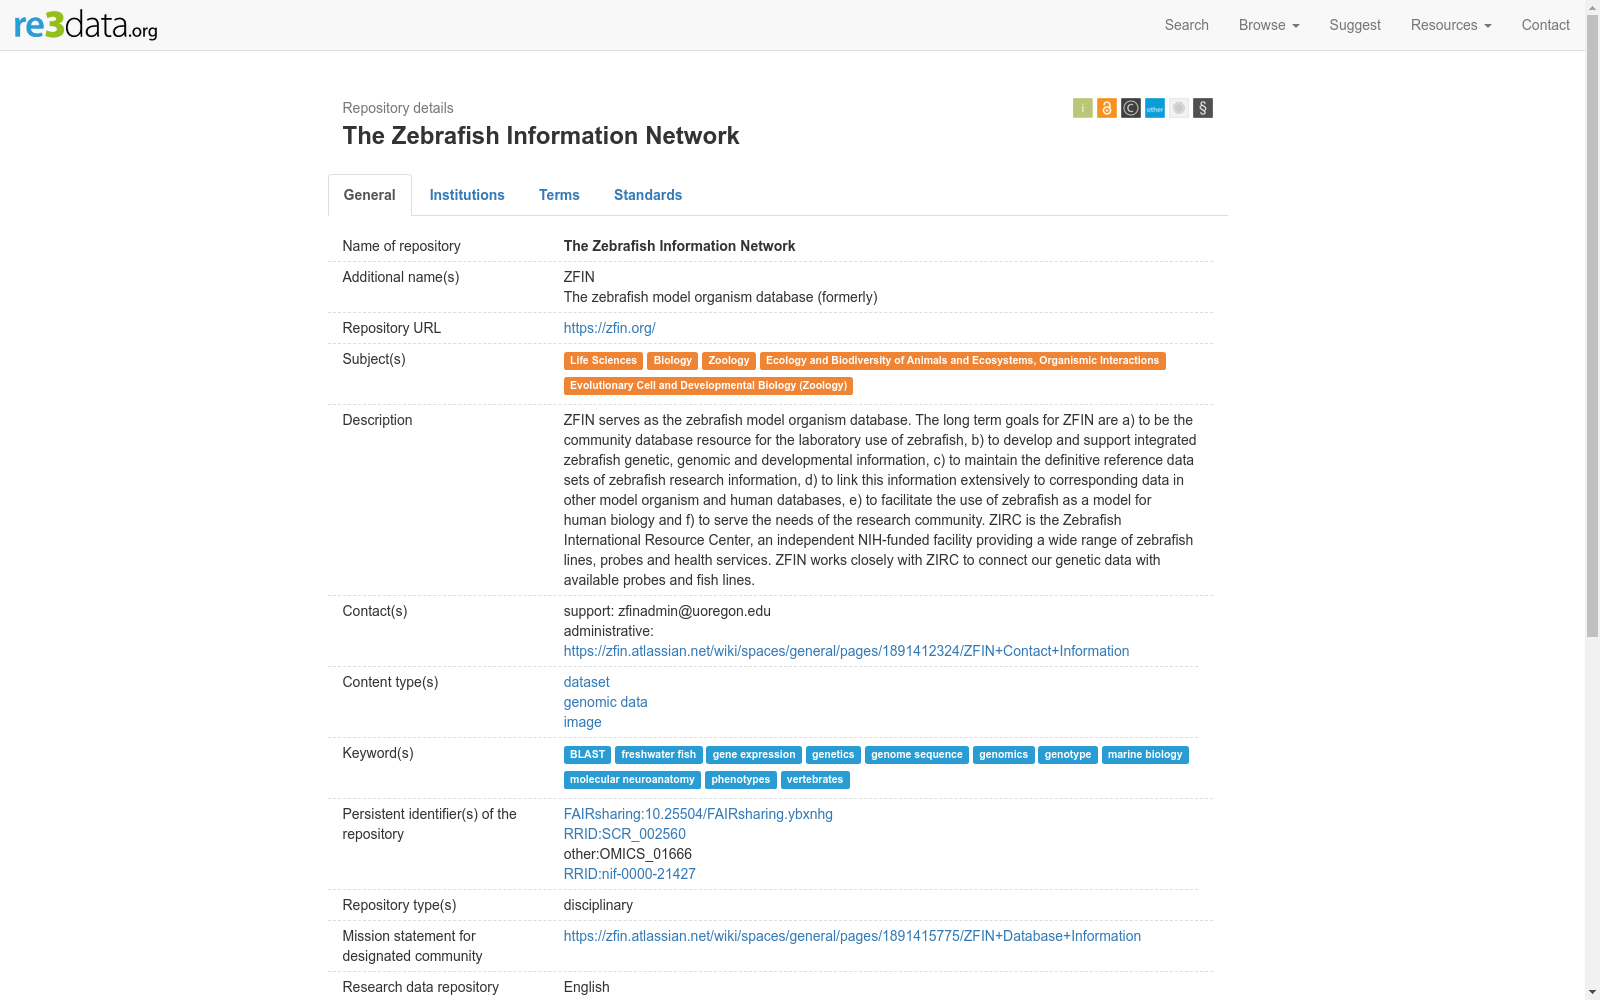1600x1000 pixels.
Task: Open the ZFIN Contact Information link
Action: click(846, 651)
